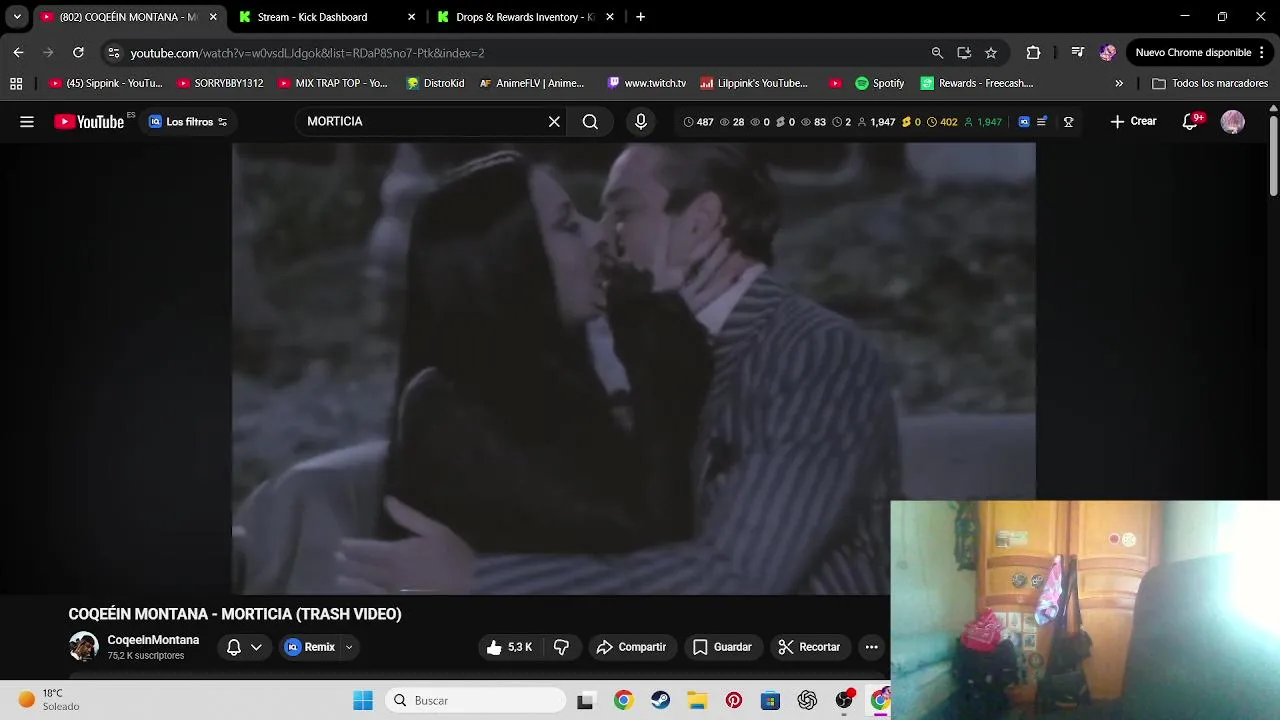
Task: Open Pinterest from the taskbar
Action: (734, 701)
